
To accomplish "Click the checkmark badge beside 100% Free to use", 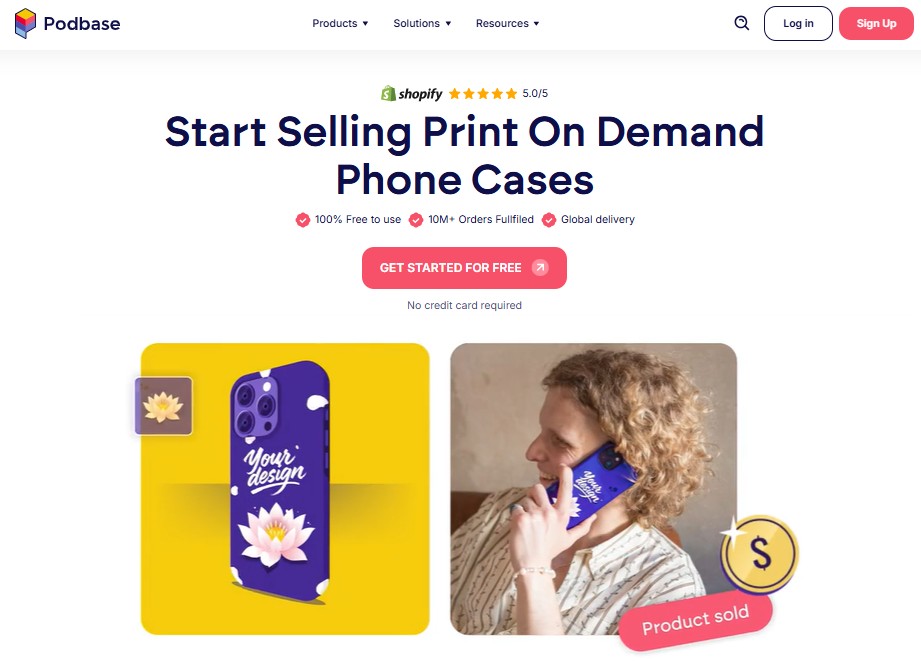I will point(302,220).
